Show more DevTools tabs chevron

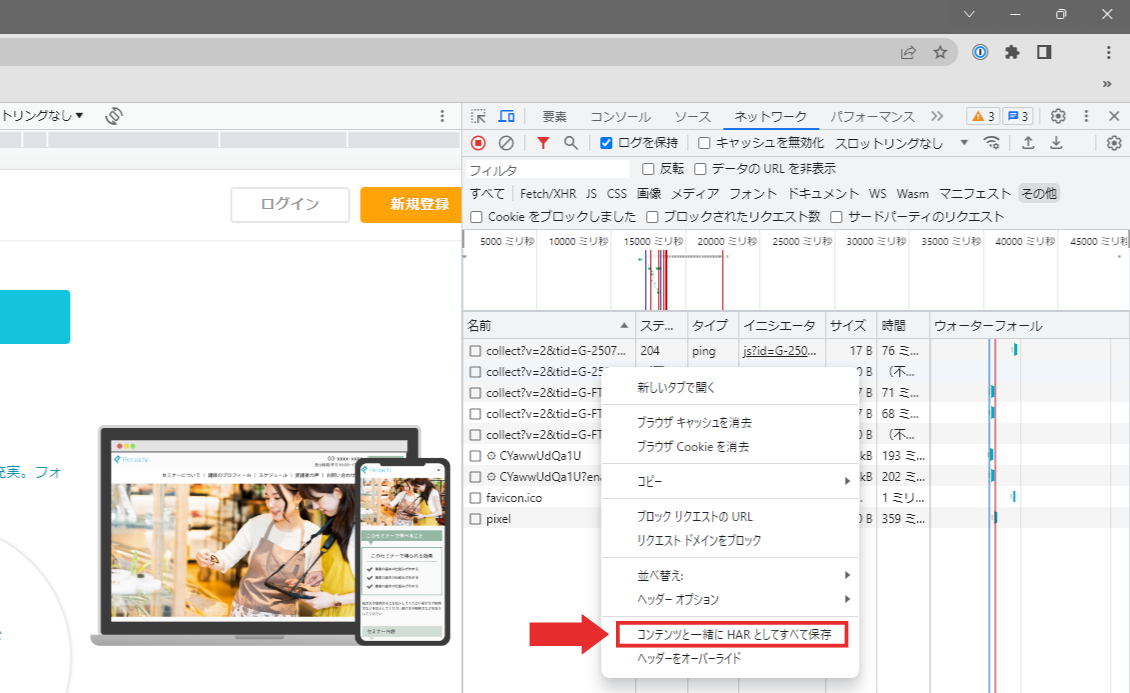(x=937, y=115)
